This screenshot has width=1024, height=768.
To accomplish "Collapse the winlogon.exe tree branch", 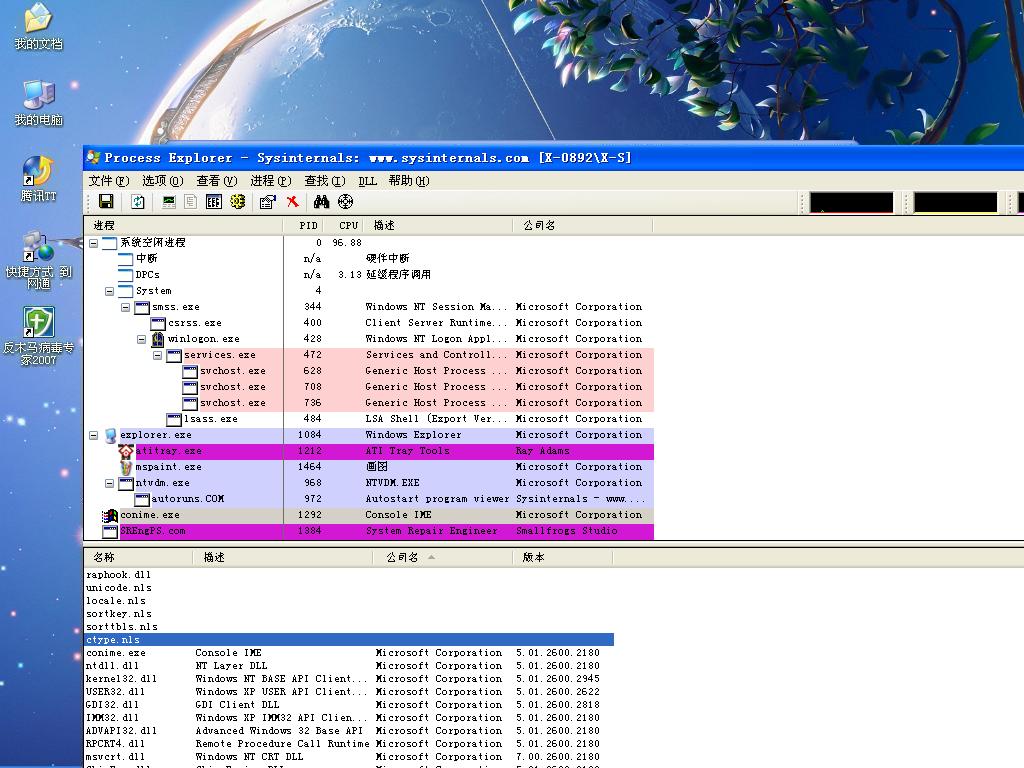I will coord(142,339).
